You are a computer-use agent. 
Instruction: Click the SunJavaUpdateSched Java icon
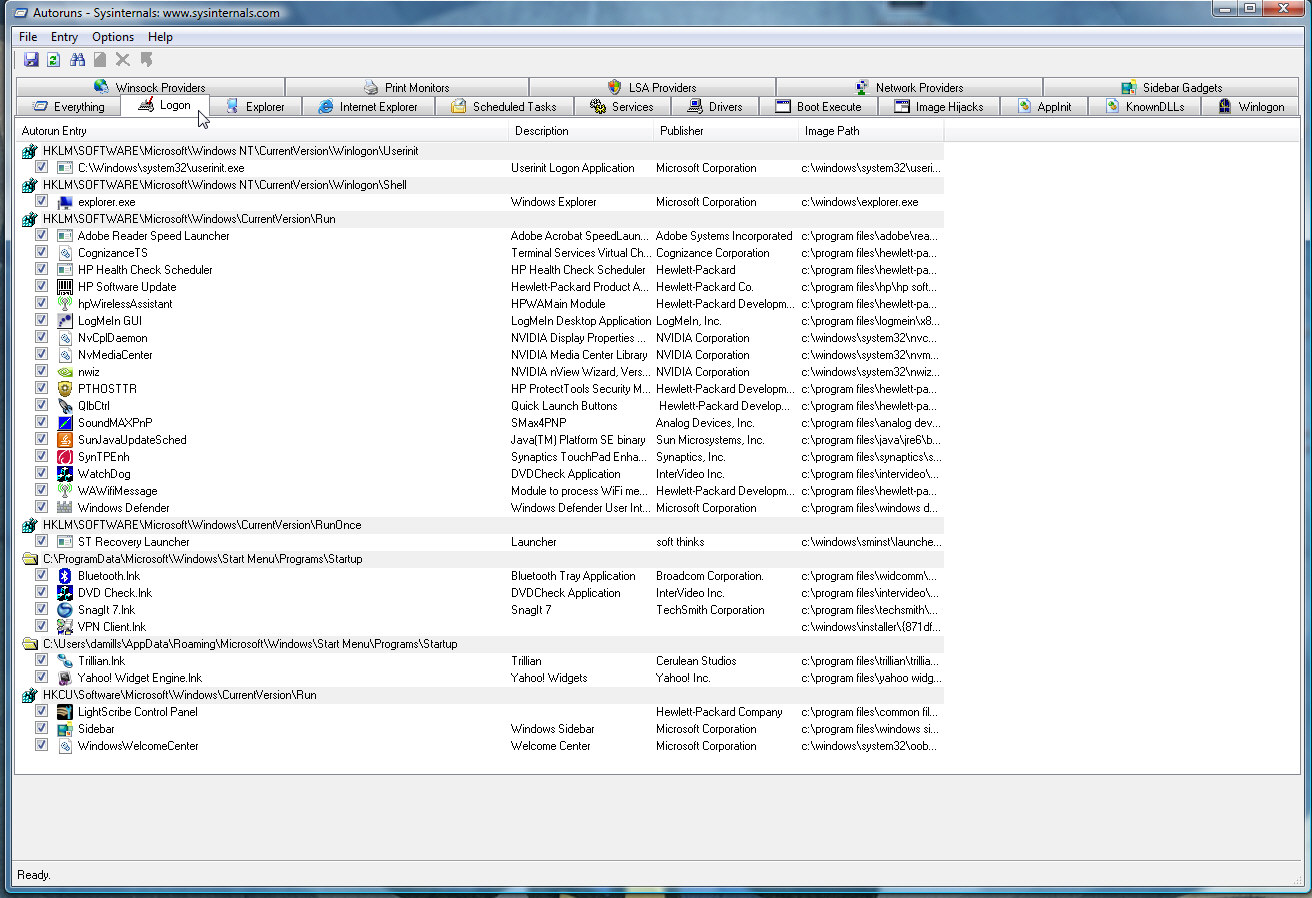click(65, 440)
